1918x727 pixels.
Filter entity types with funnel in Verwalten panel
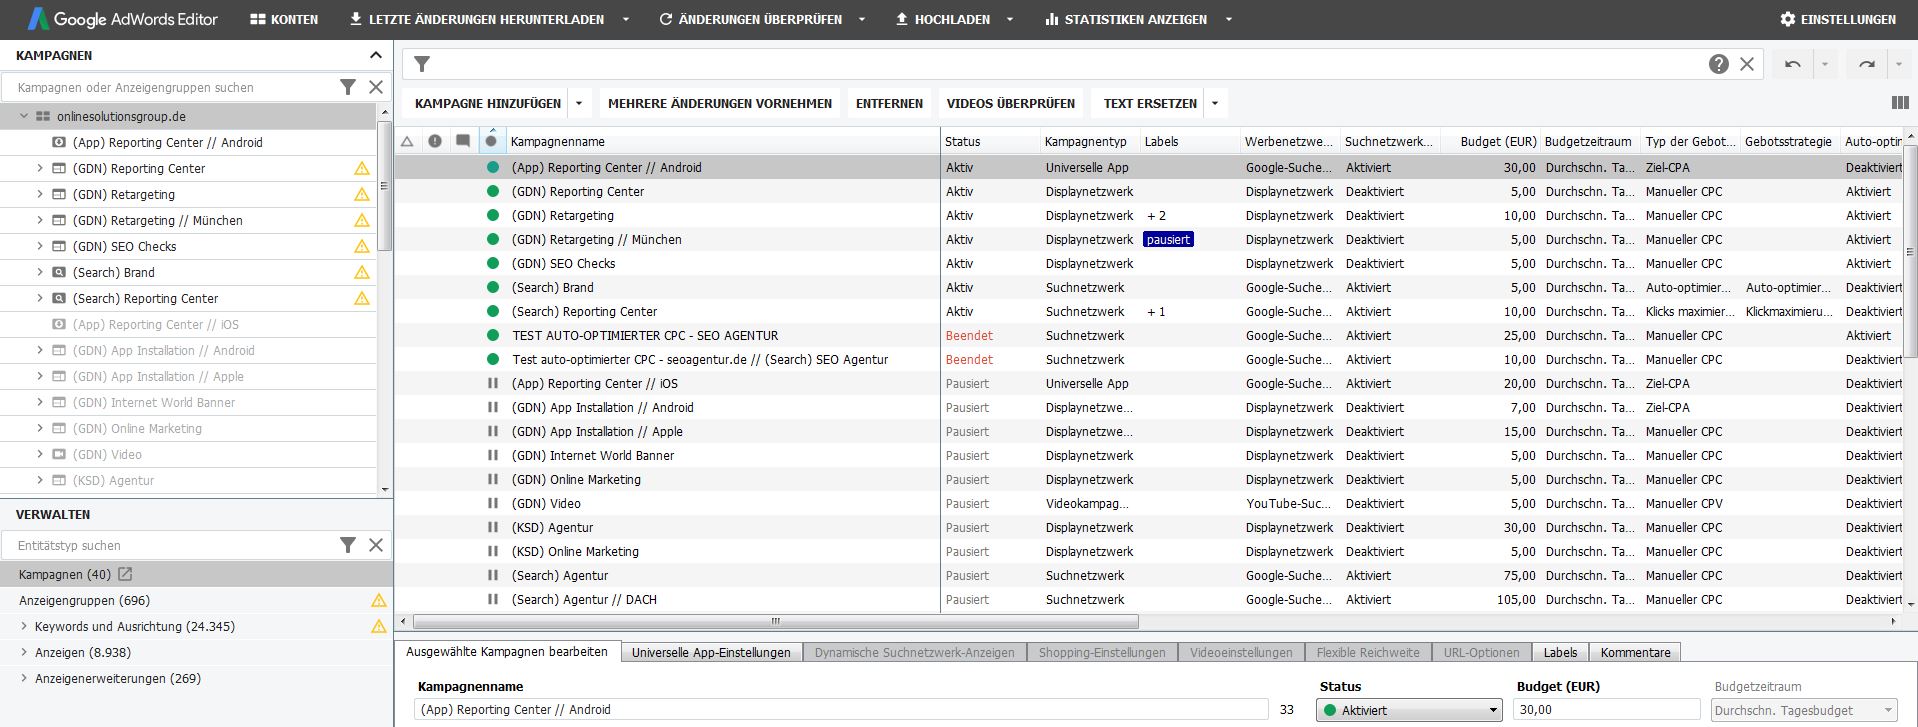point(348,545)
